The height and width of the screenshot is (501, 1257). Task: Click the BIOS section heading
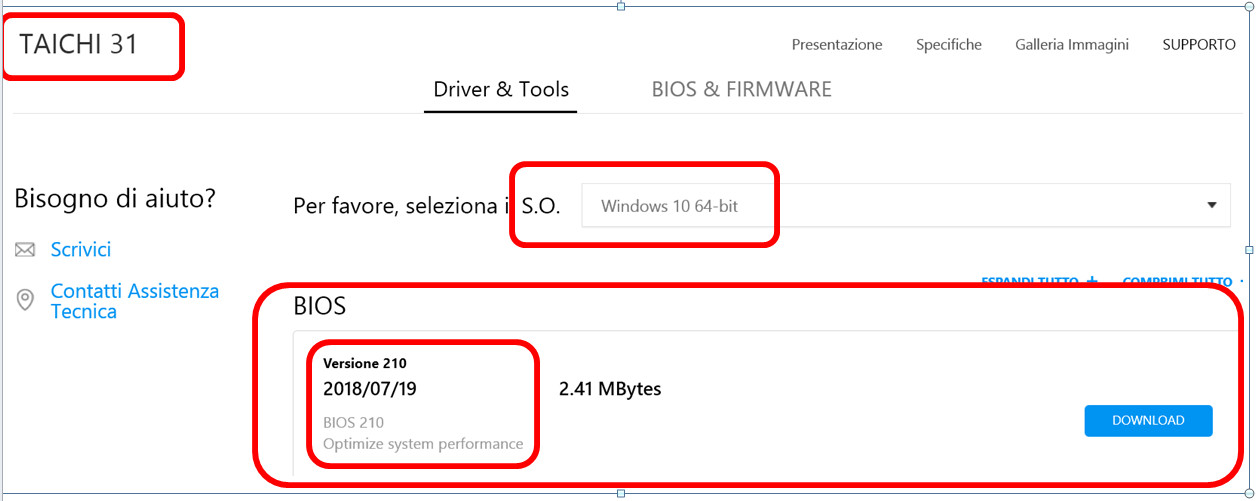(320, 306)
